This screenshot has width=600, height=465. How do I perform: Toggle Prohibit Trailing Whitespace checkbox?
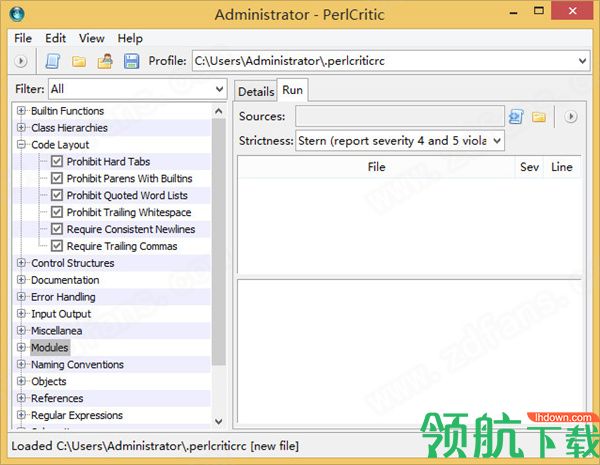click(x=57, y=212)
